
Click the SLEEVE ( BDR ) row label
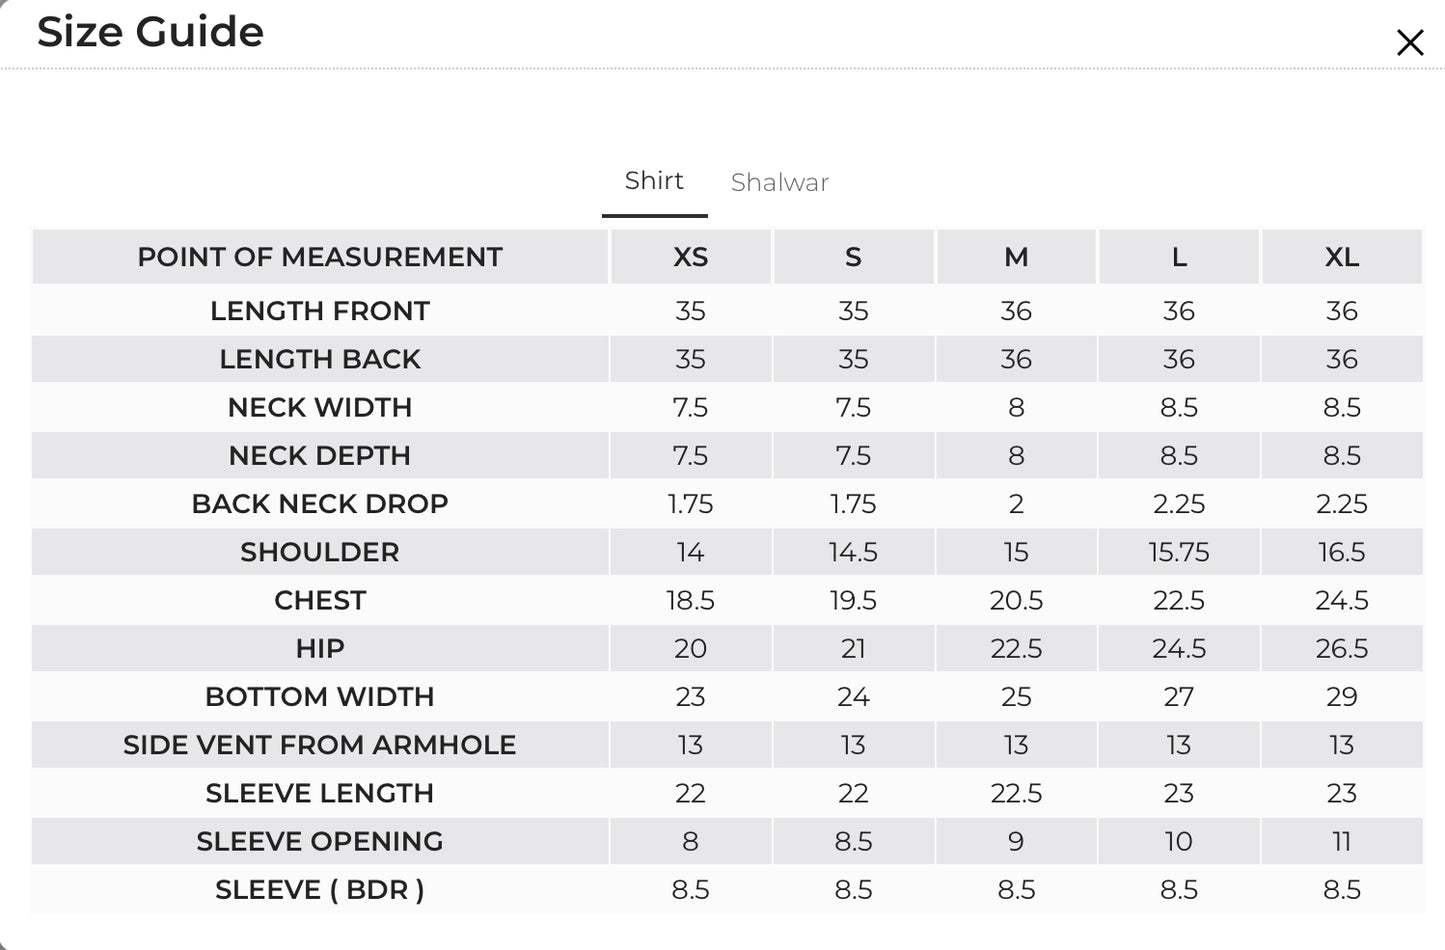coord(320,889)
